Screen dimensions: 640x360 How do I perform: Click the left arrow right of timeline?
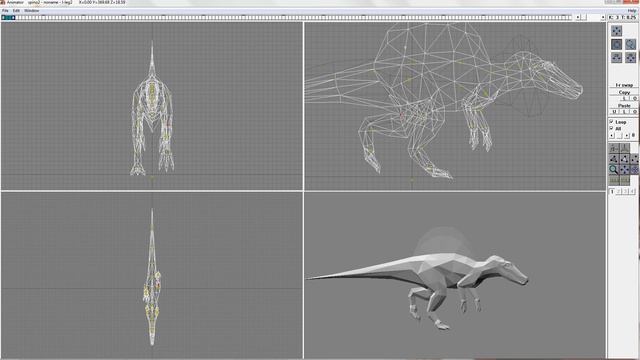(578, 17)
